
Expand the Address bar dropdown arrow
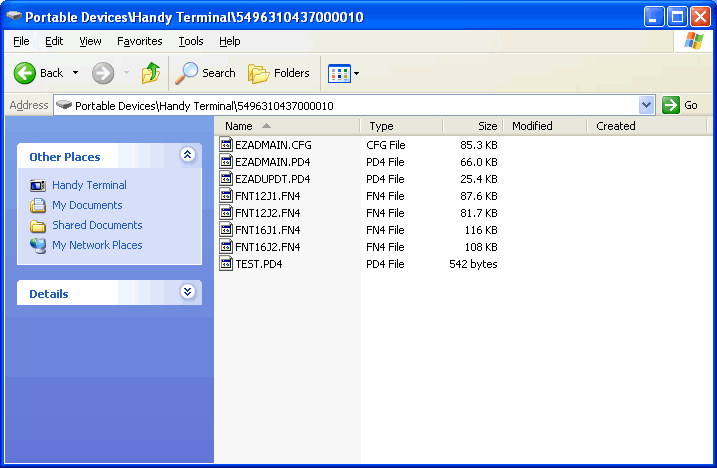click(646, 106)
